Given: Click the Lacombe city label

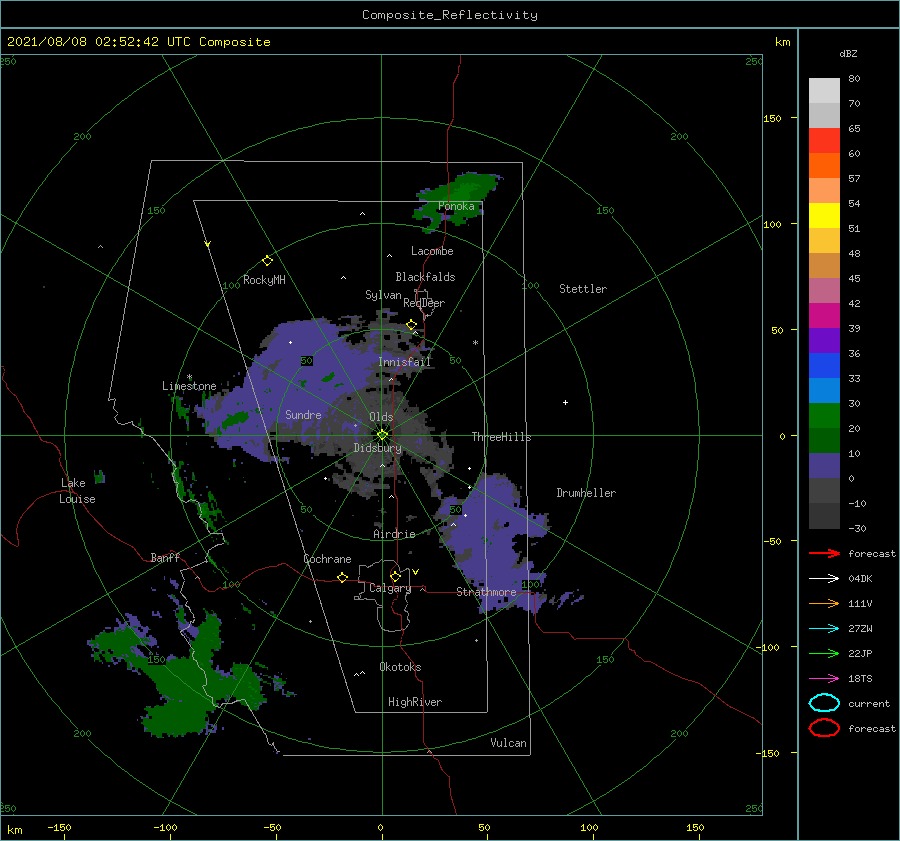Looking at the screenshot, I should pyautogui.click(x=432, y=251).
